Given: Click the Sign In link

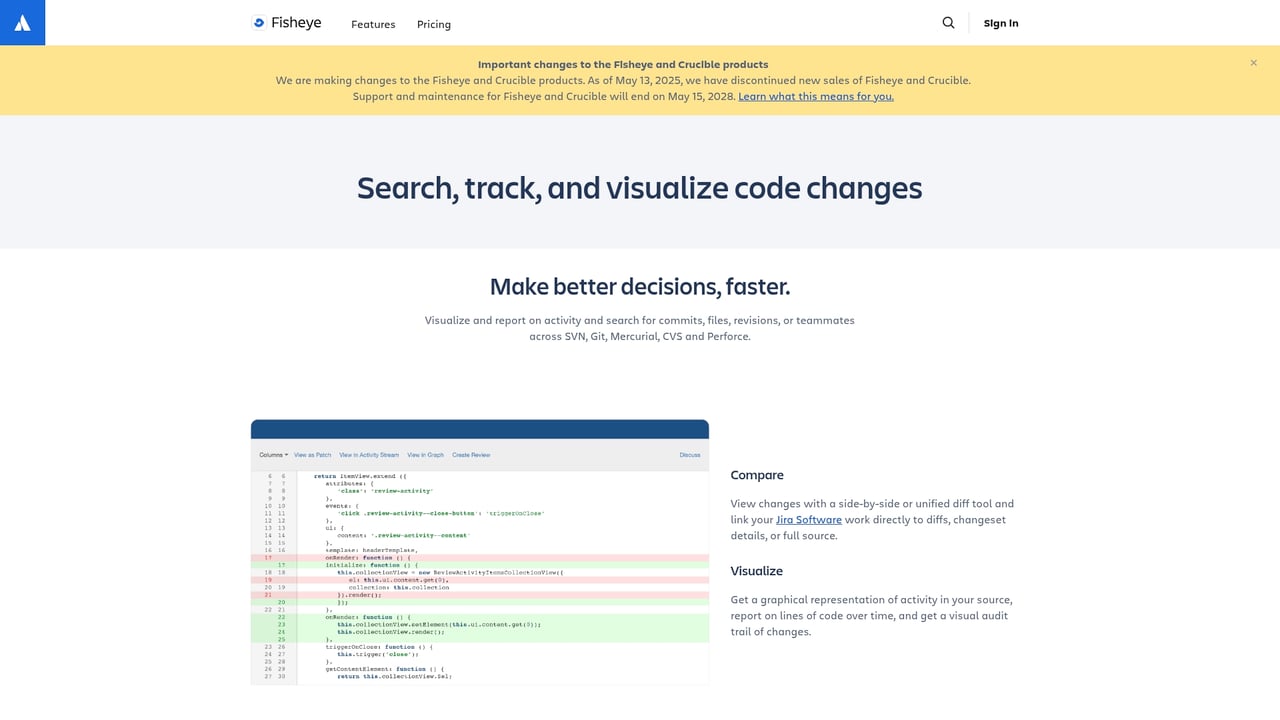Looking at the screenshot, I should click(x=1001, y=22).
